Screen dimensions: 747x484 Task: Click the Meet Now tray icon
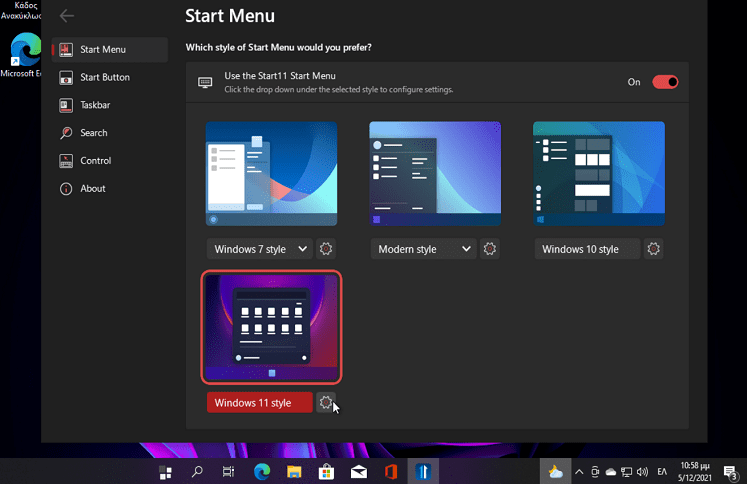point(595,472)
